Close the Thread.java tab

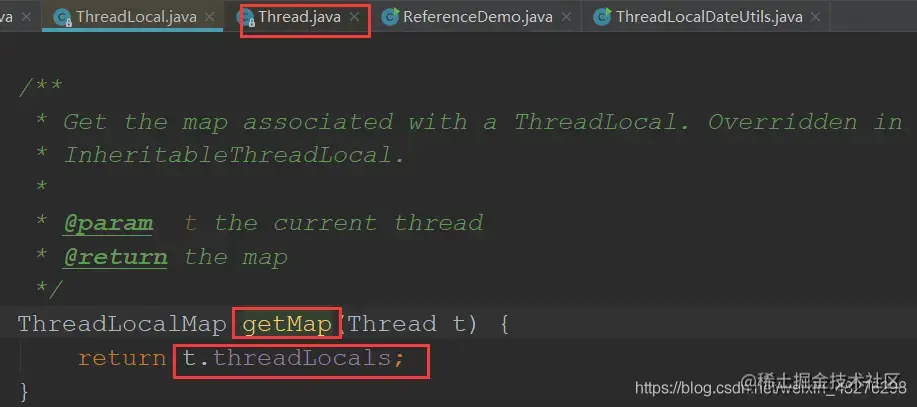click(x=354, y=17)
